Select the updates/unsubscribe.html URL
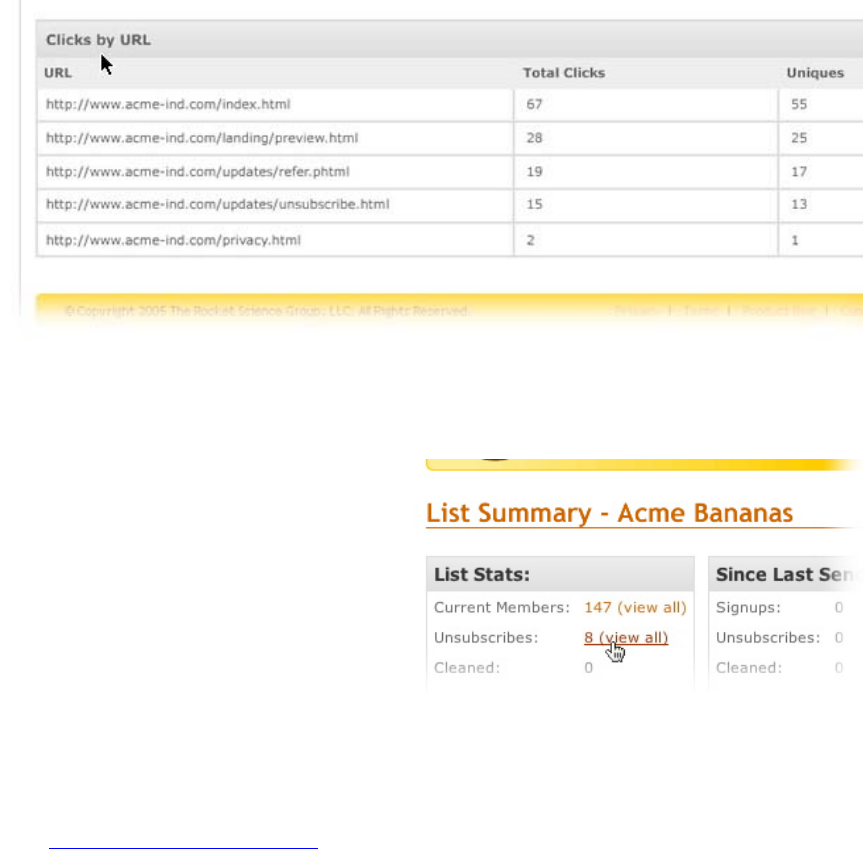The image size is (865, 849). click(217, 204)
